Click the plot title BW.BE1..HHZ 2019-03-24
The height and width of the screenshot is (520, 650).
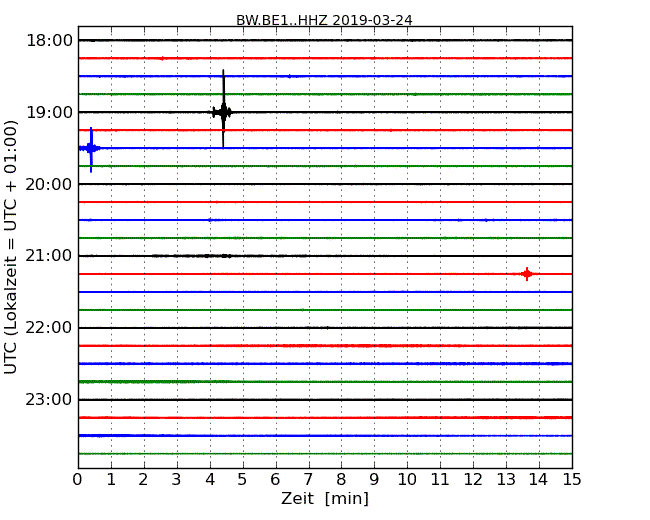[x=324, y=20]
